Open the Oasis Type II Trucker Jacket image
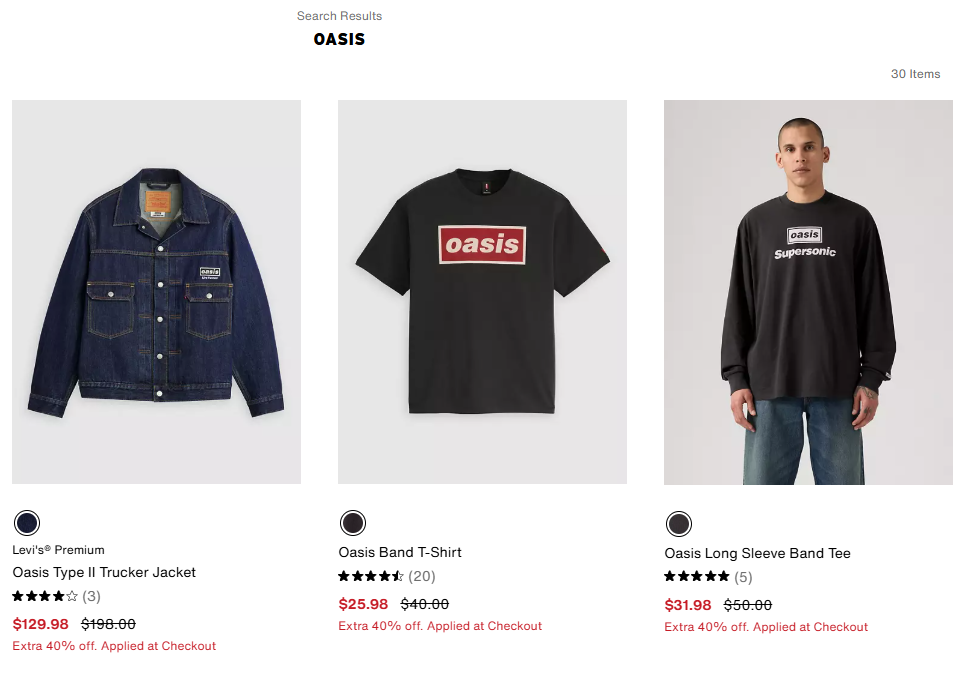This screenshot has width=965, height=682. coord(156,292)
